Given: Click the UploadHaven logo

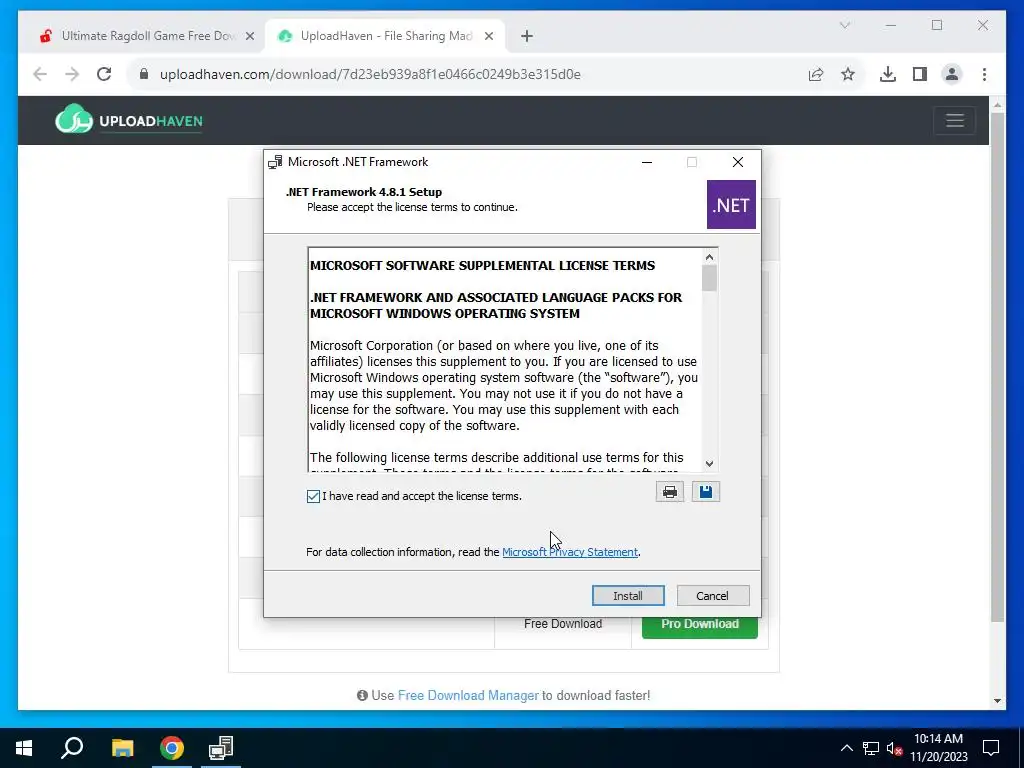Looking at the screenshot, I should 129,120.
